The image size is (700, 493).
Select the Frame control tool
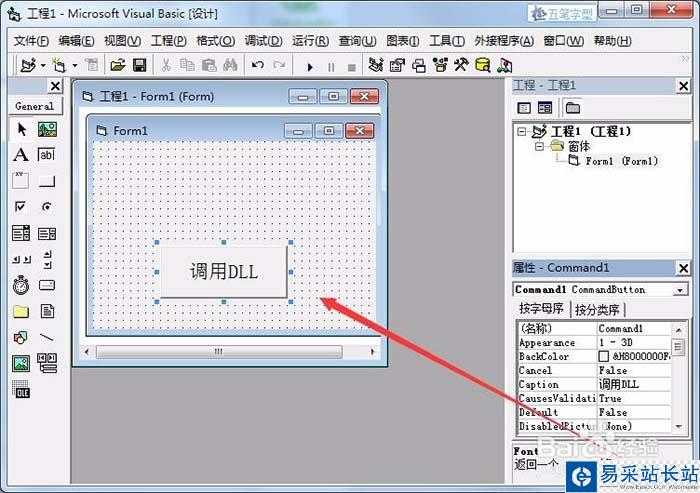[21, 180]
